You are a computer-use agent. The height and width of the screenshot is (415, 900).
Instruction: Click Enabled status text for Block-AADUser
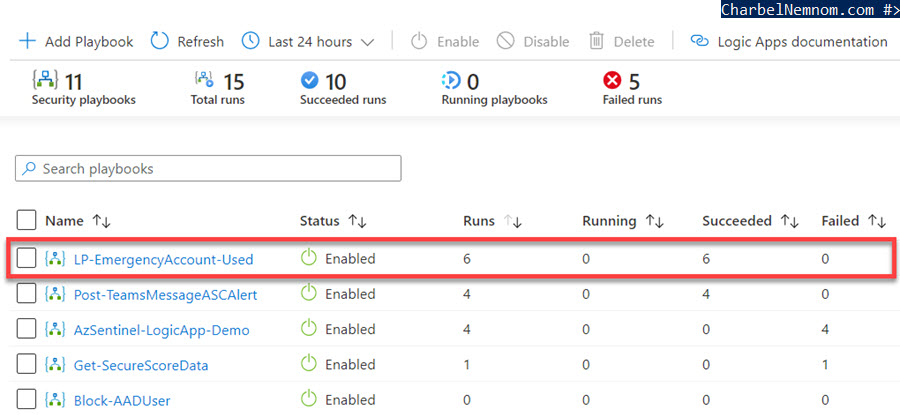tap(350, 400)
